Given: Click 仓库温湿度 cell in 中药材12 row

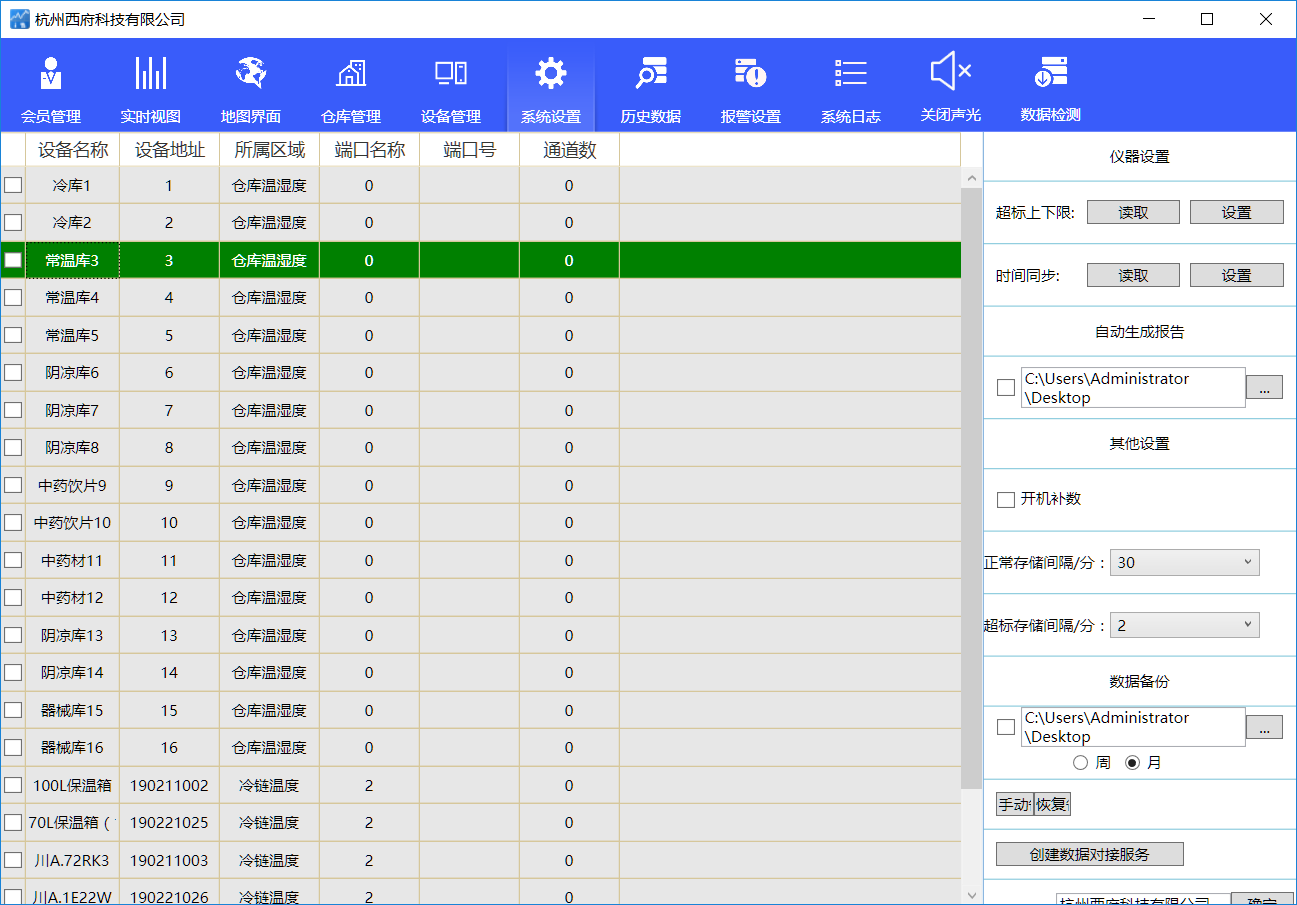Looking at the screenshot, I should 269,597.
